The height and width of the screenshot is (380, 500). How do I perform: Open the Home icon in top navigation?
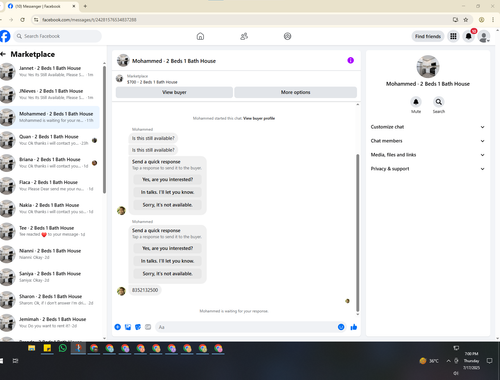click(200, 36)
